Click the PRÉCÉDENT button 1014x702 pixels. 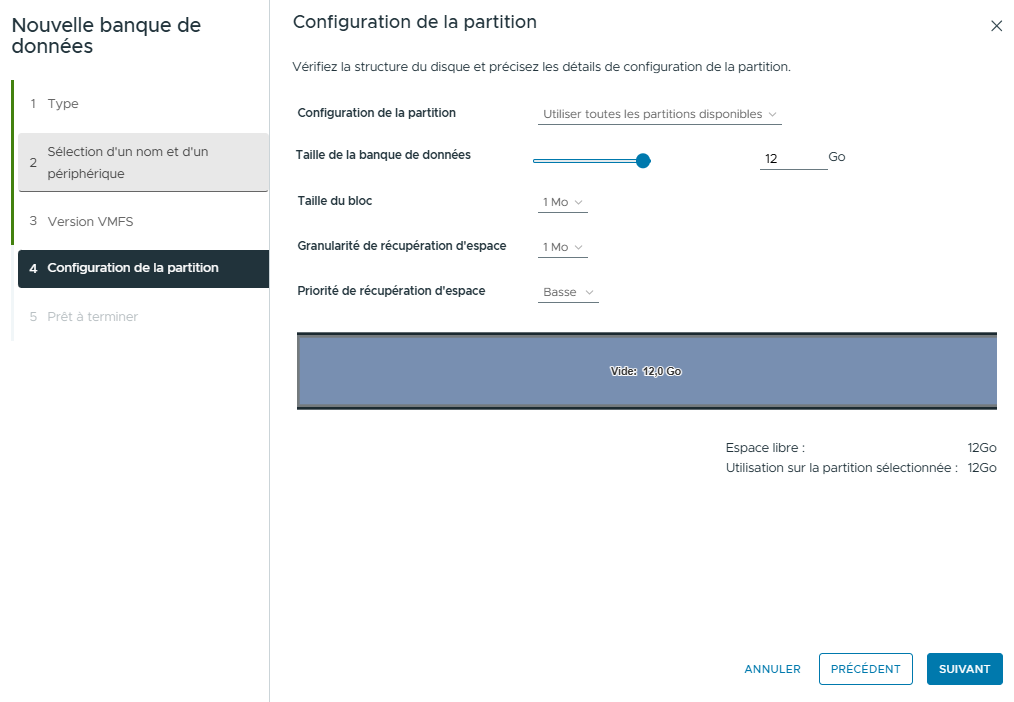click(865, 669)
